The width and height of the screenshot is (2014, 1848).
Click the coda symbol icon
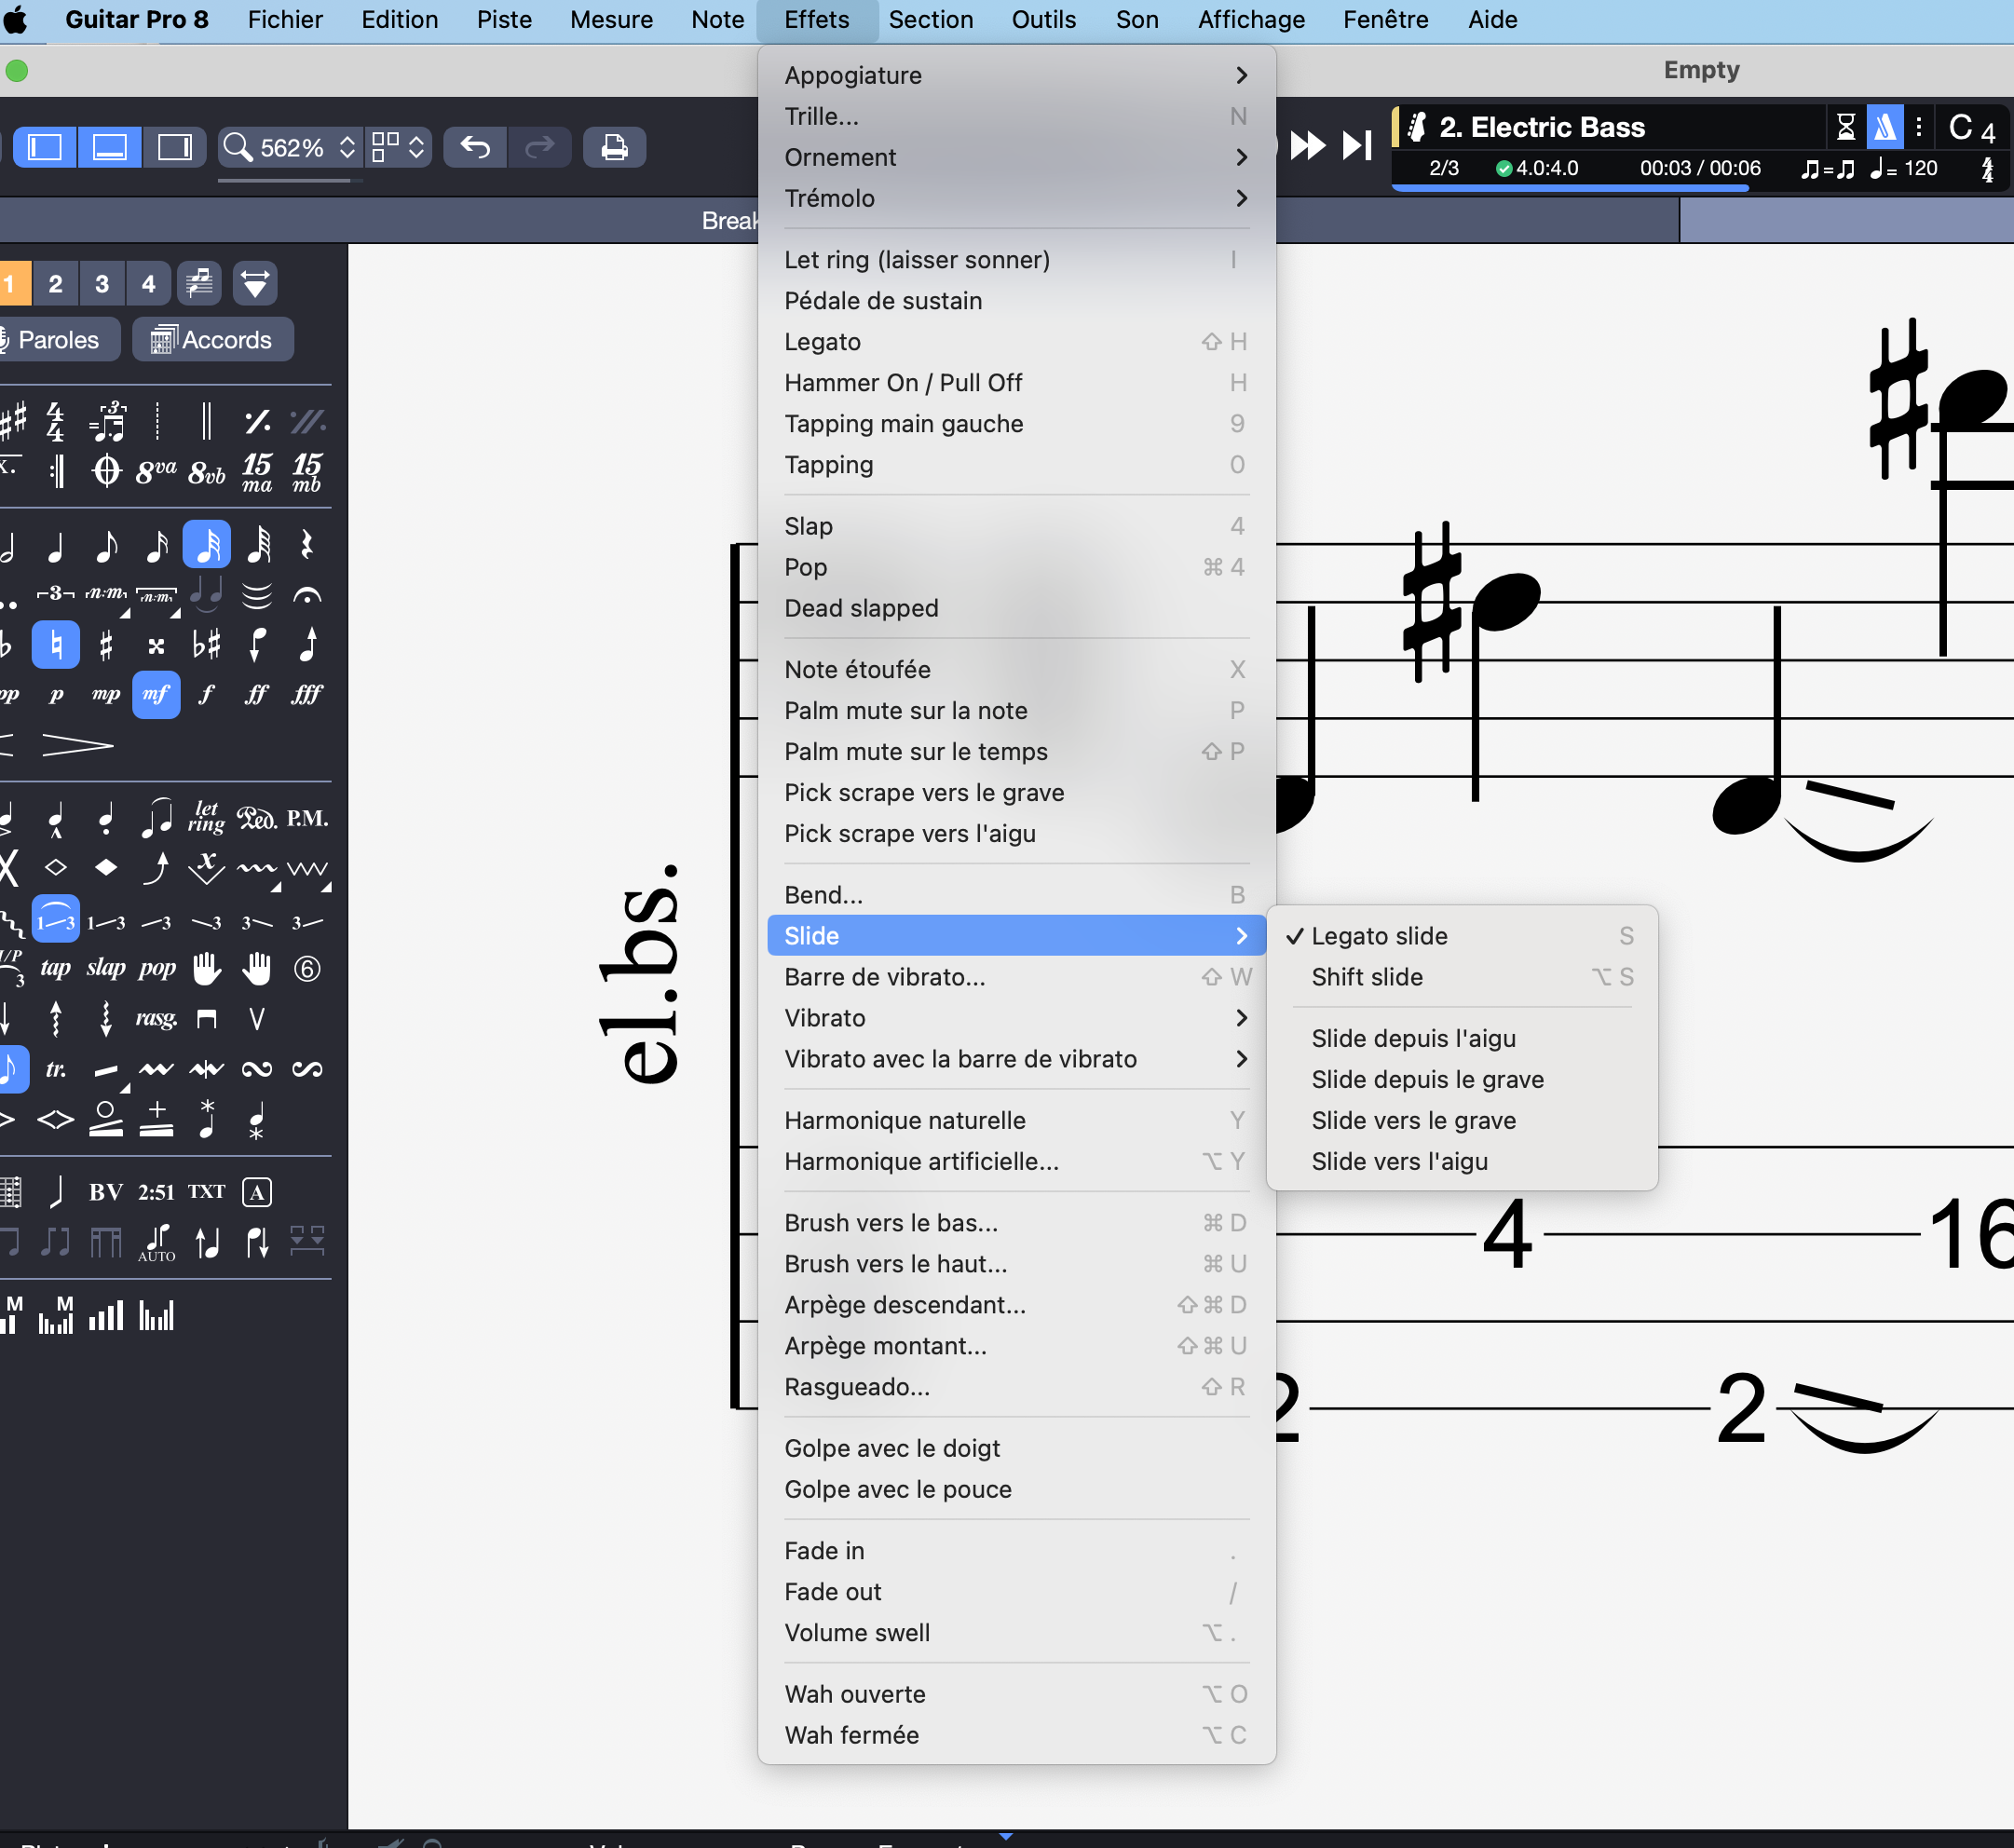pyautogui.click(x=106, y=471)
